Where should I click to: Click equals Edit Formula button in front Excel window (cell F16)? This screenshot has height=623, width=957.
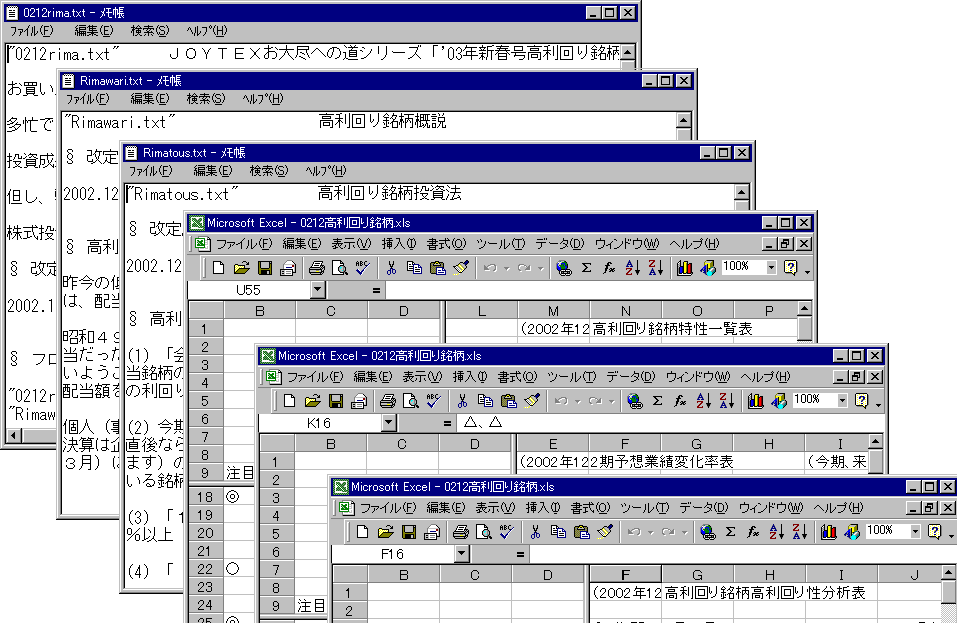point(520,555)
